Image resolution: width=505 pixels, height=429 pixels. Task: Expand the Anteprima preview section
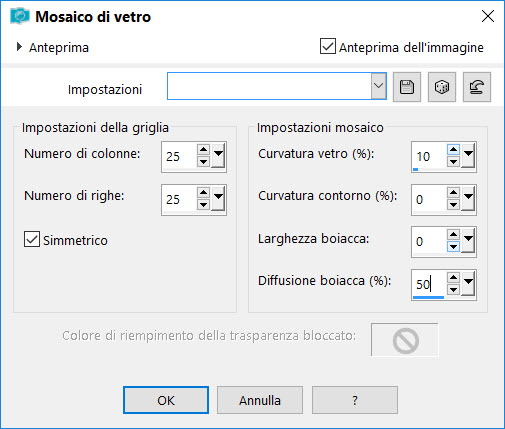[19, 47]
